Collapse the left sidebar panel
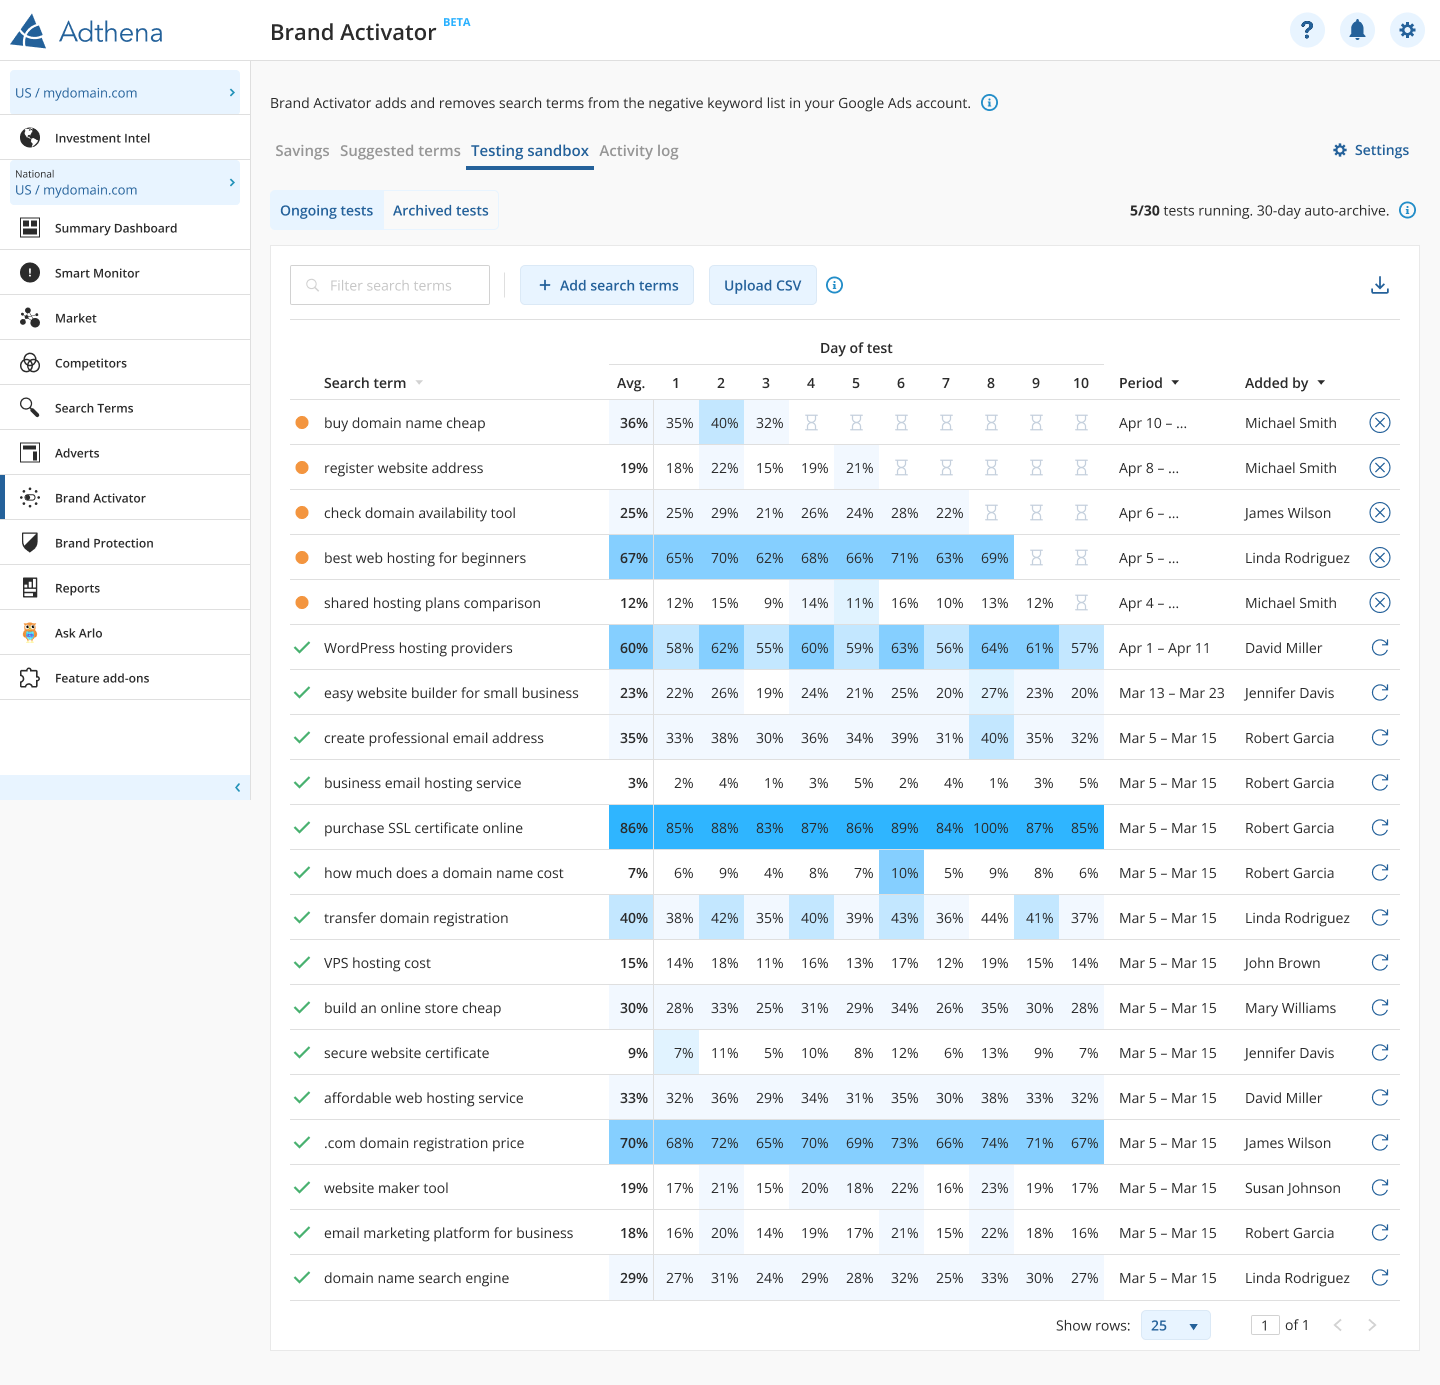Viewport: 1440px width, 1385px height. pos(237,788)
